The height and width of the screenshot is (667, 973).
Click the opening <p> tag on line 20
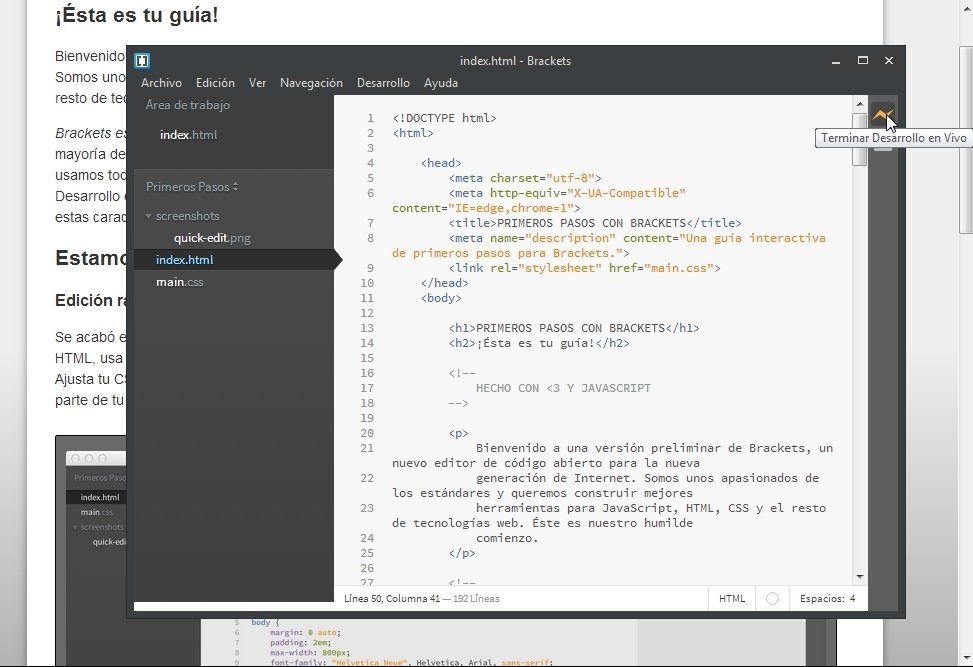459,433
